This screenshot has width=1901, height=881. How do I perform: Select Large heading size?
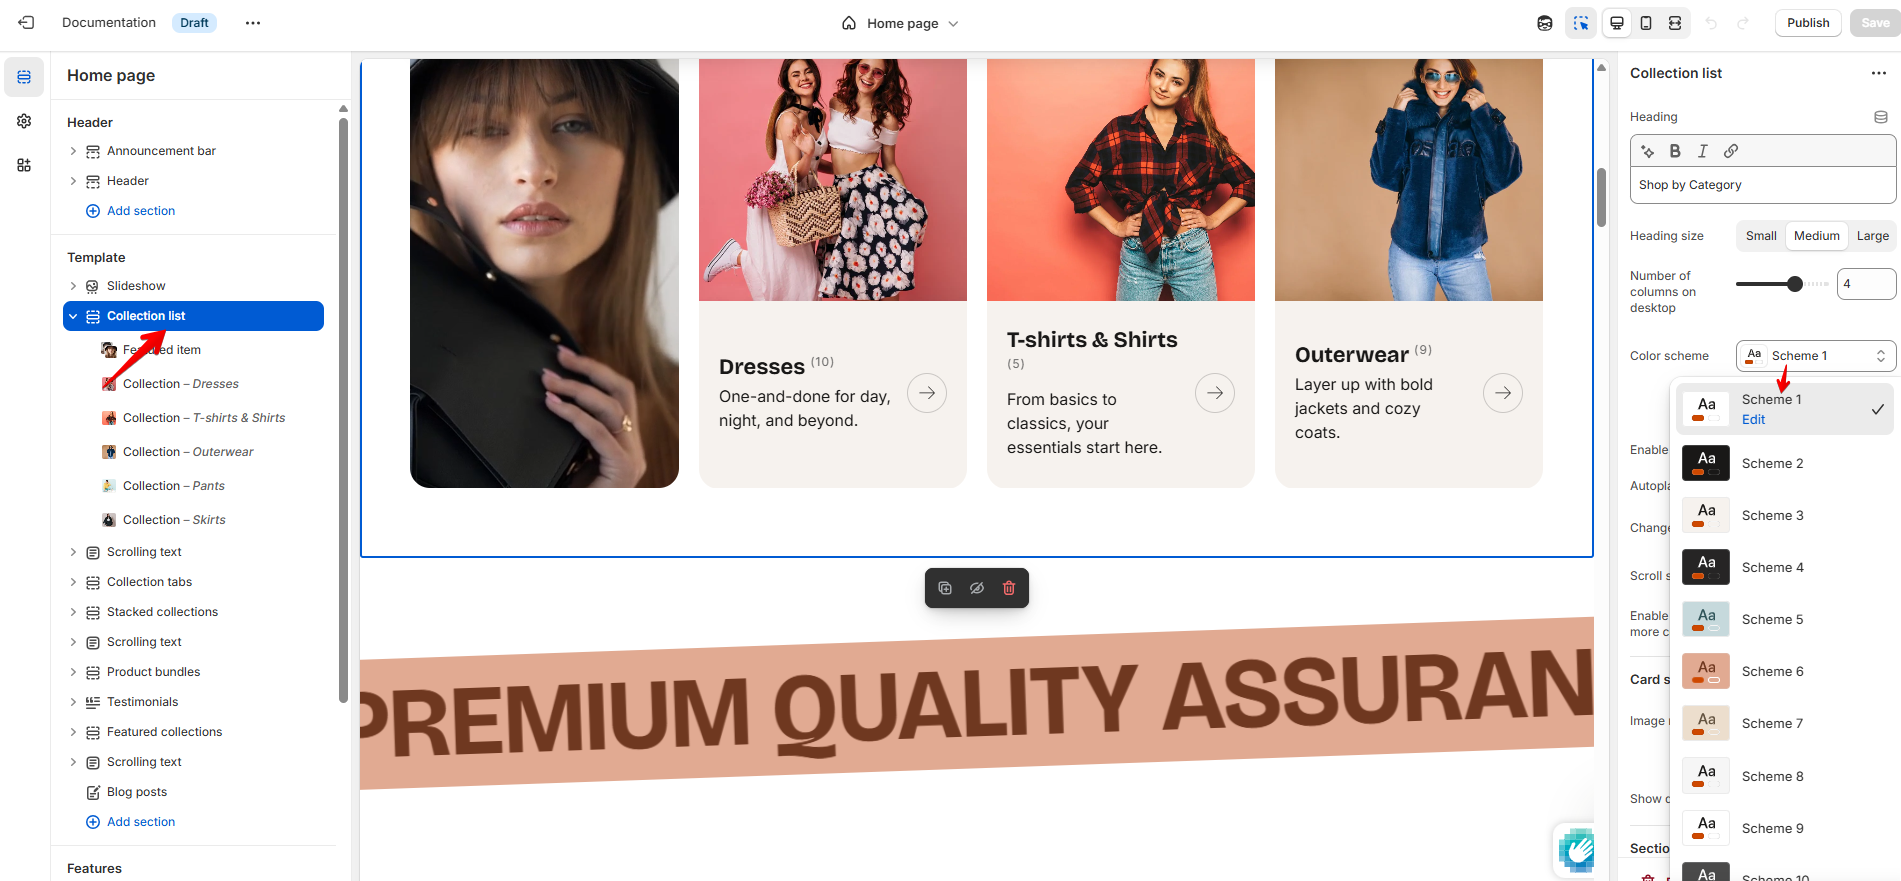pos(1873,236)
